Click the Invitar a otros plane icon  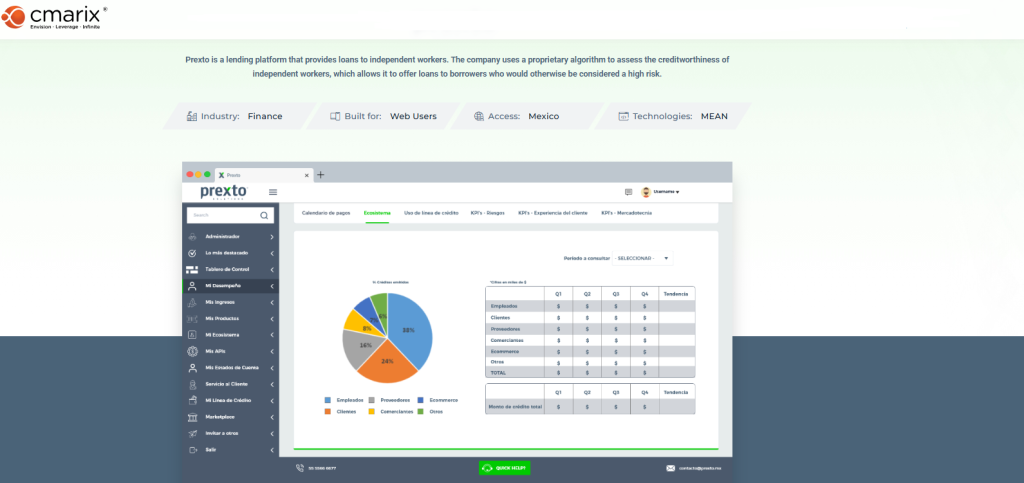192,433
